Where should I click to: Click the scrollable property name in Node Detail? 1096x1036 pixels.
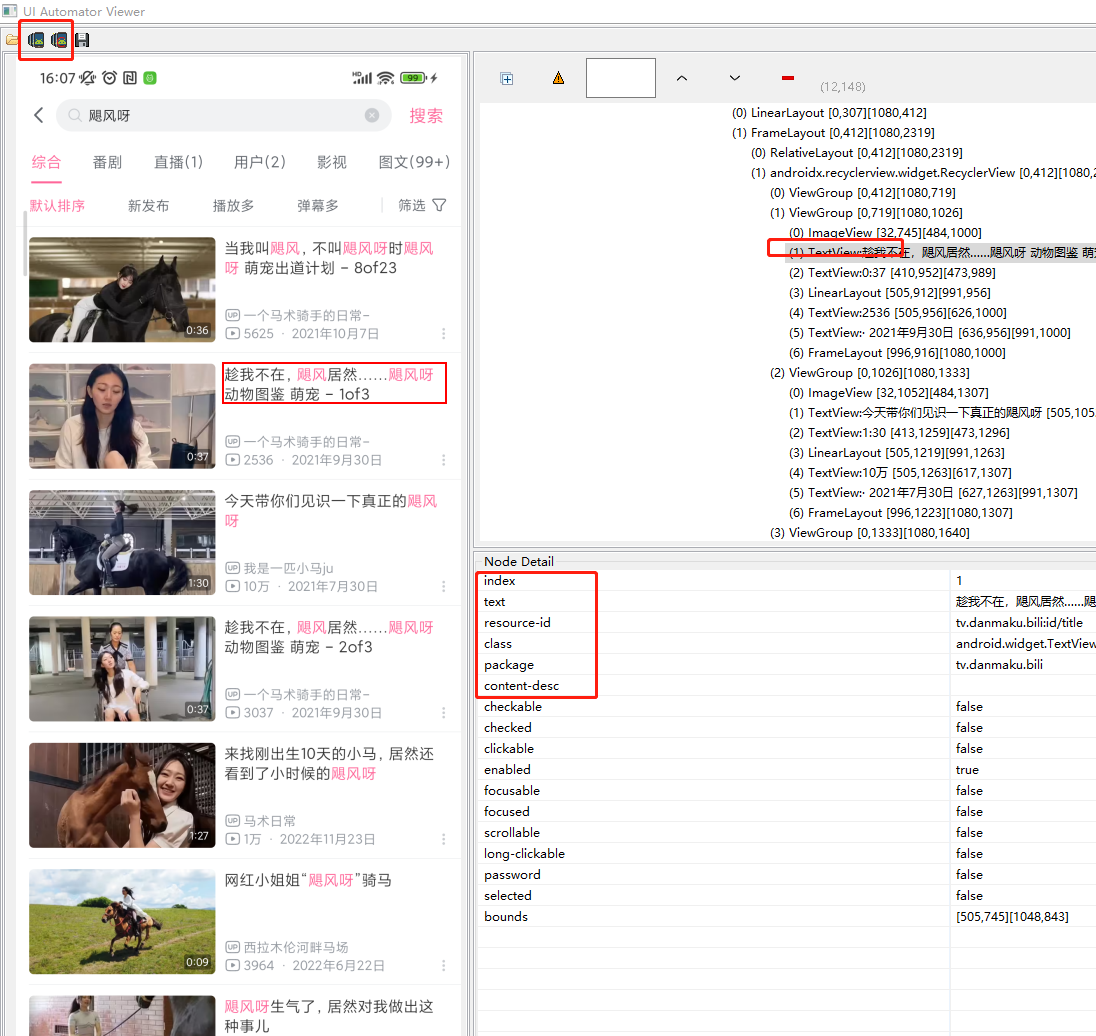tap(512, 832)
